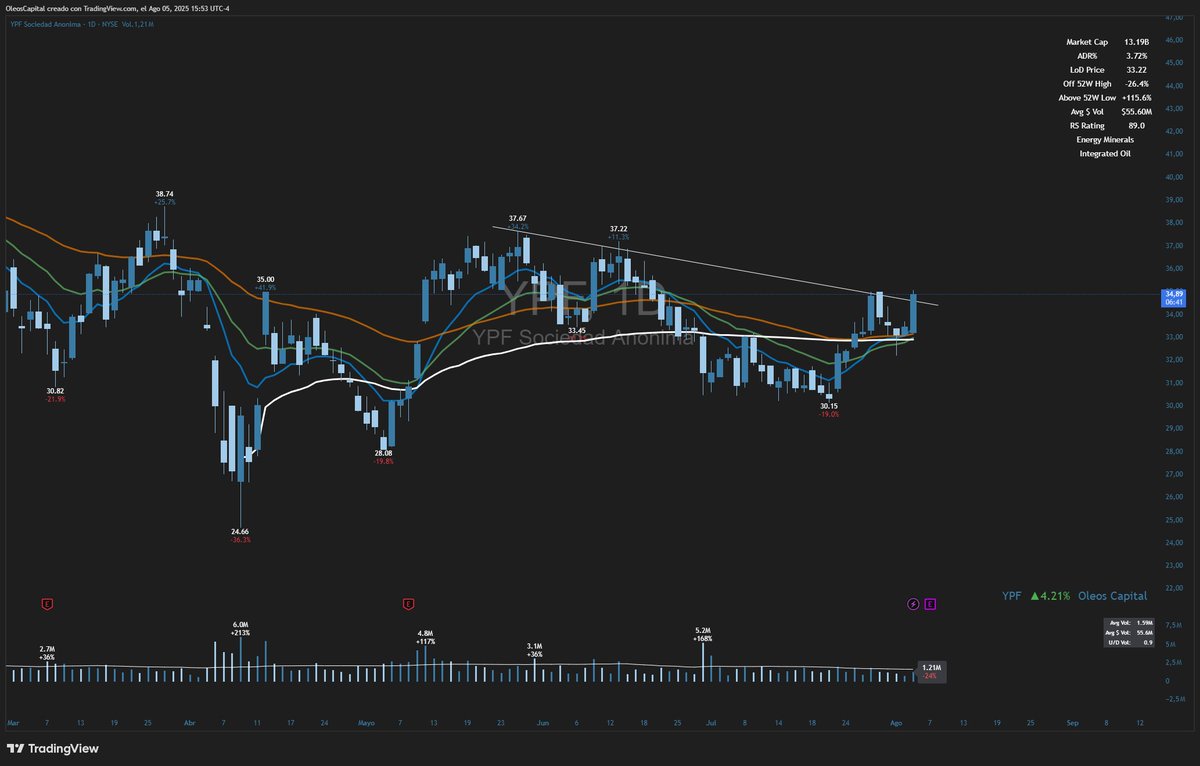Click the red earnings E marker in May

coord(408,604)
